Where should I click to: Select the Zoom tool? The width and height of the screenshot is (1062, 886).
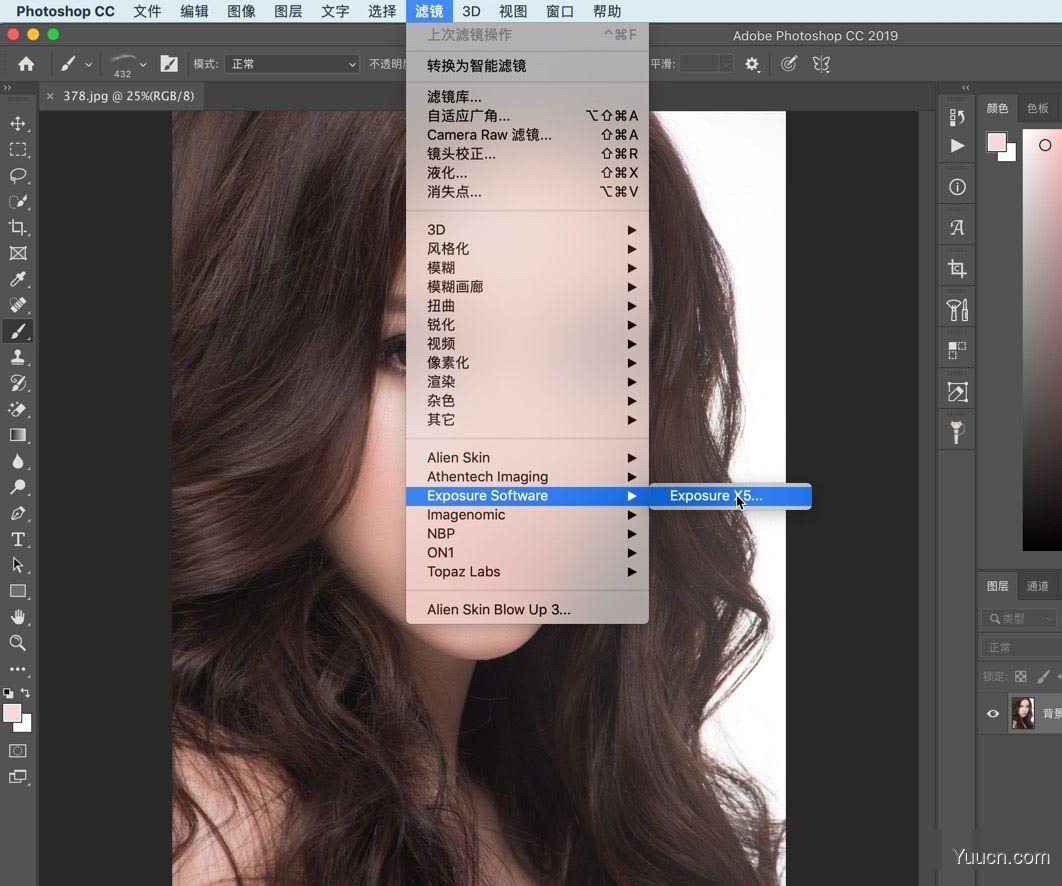18,643
